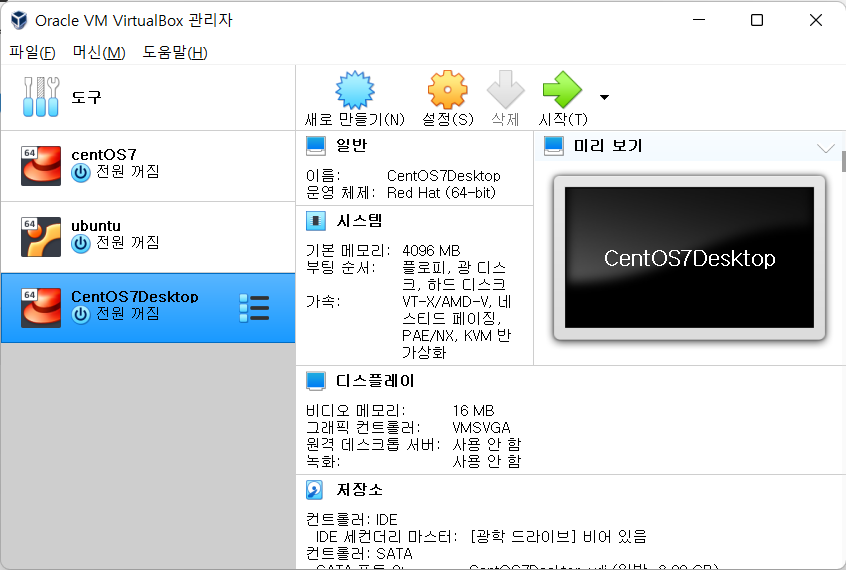The height and width of the screenshot is (570, 846).
Task: Click the 원격 데스크톱 서버 label
Action: (x=373, y=444)
